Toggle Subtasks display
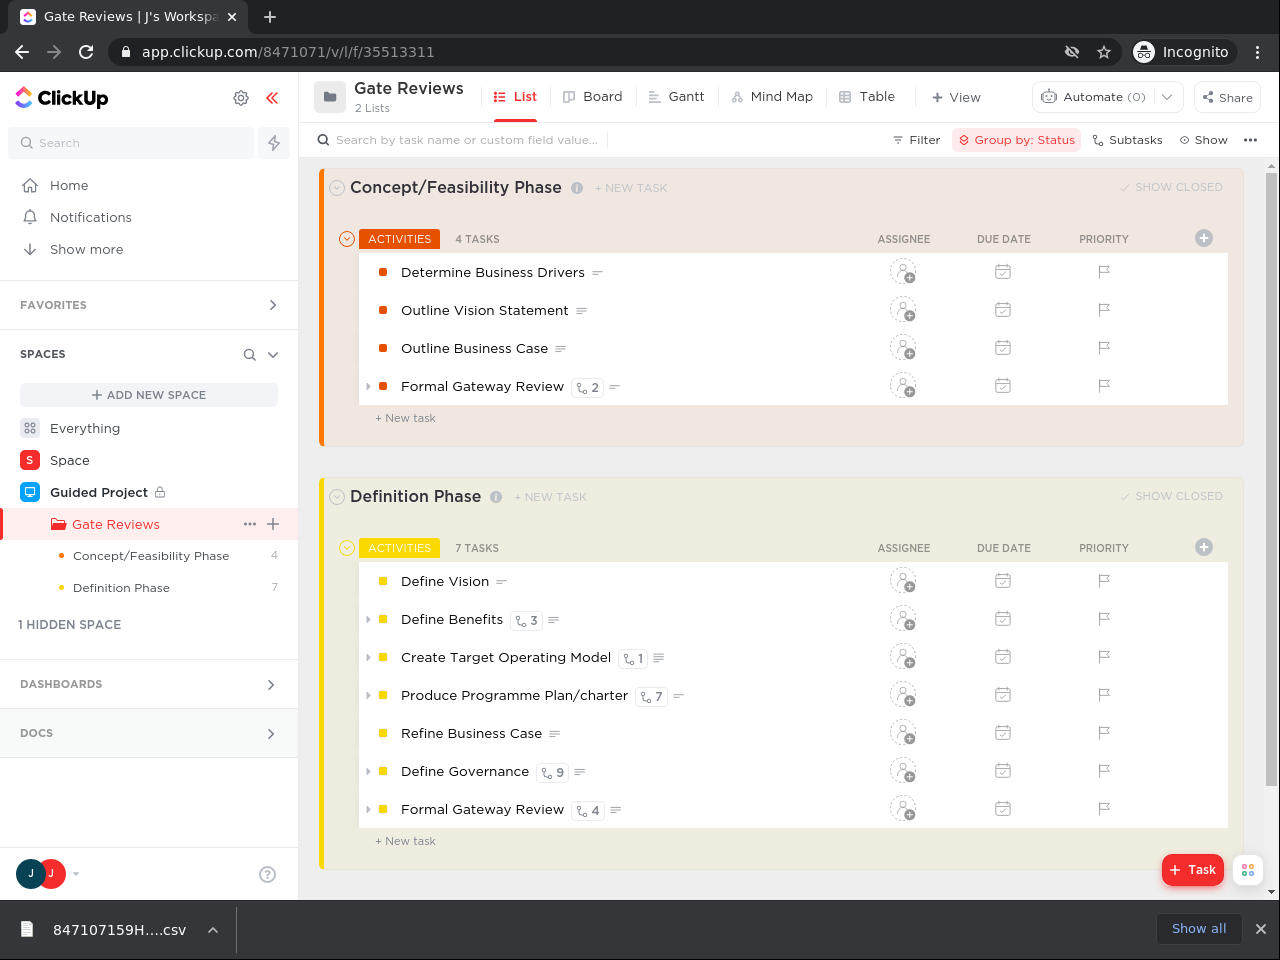The height and width of the screenshot is (960, 1280). (x=1127, y=140)
